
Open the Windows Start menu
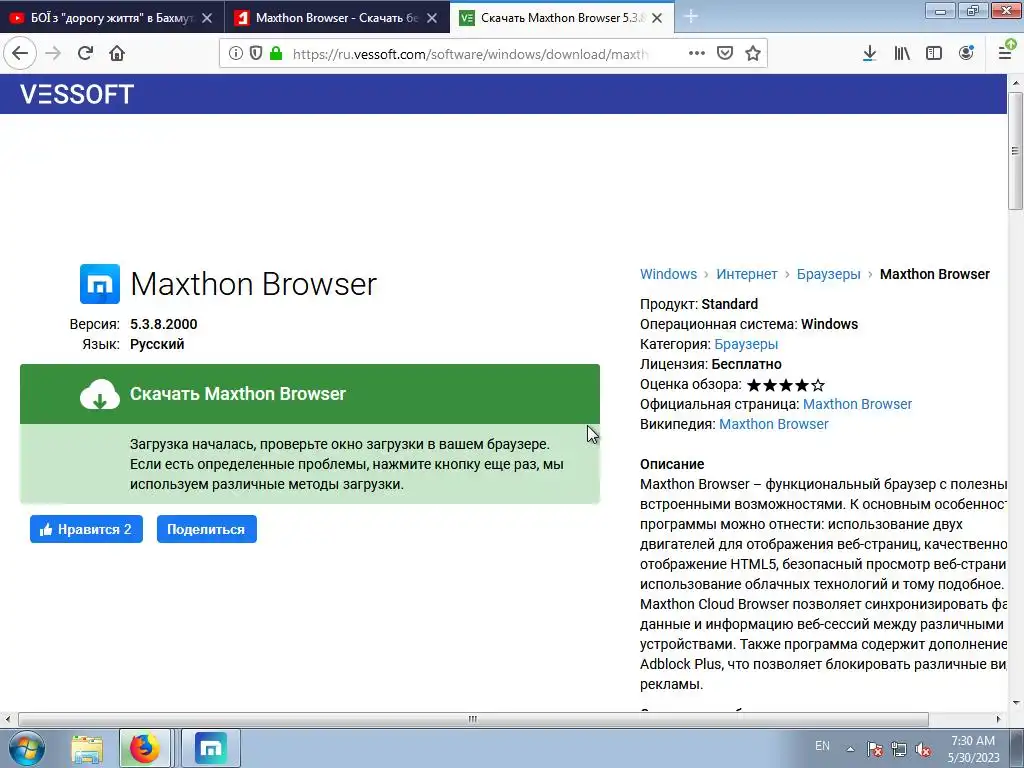26,748
